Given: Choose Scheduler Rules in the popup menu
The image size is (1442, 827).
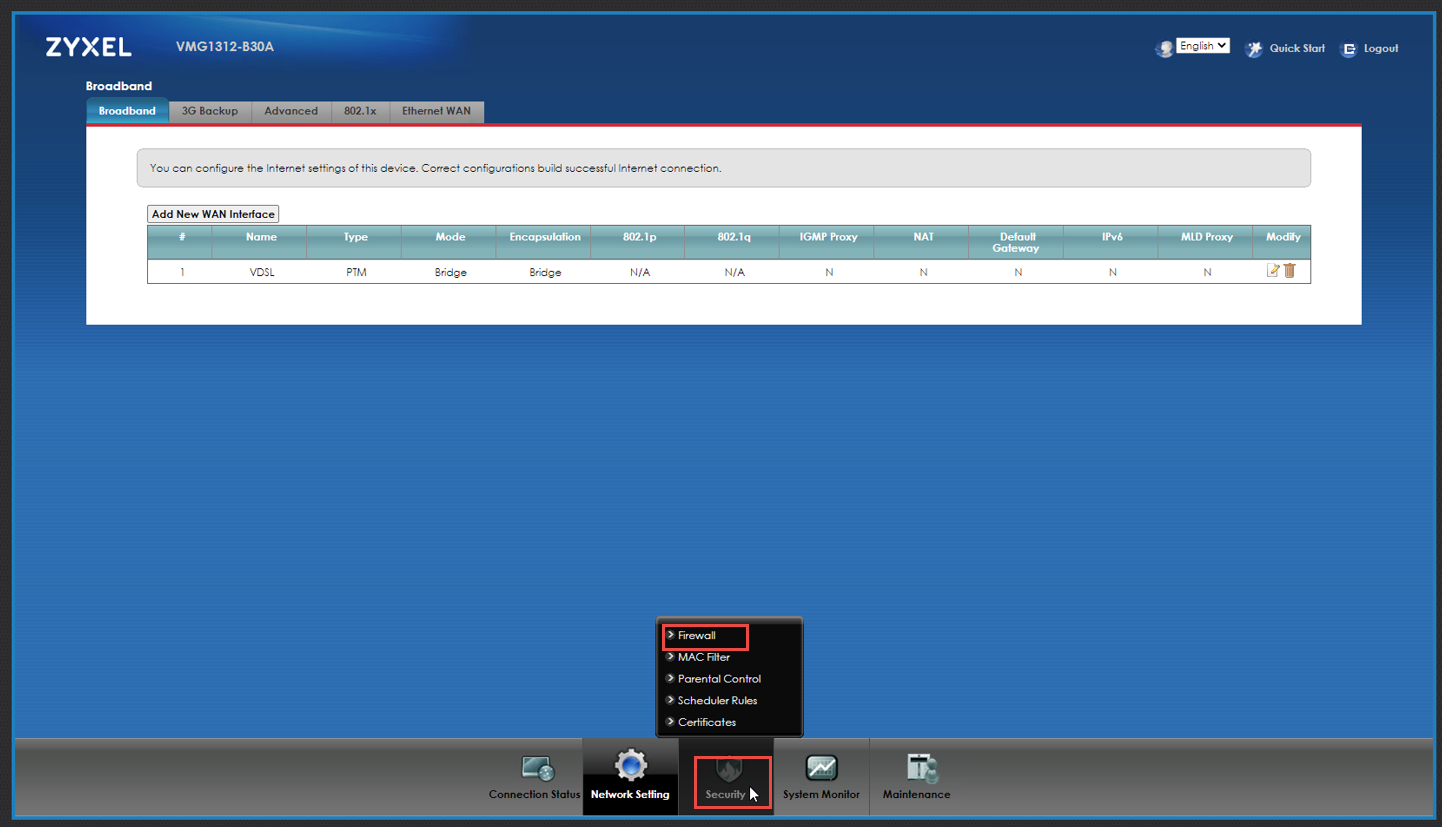Looking at the screenshot, I should pos(717,700).
